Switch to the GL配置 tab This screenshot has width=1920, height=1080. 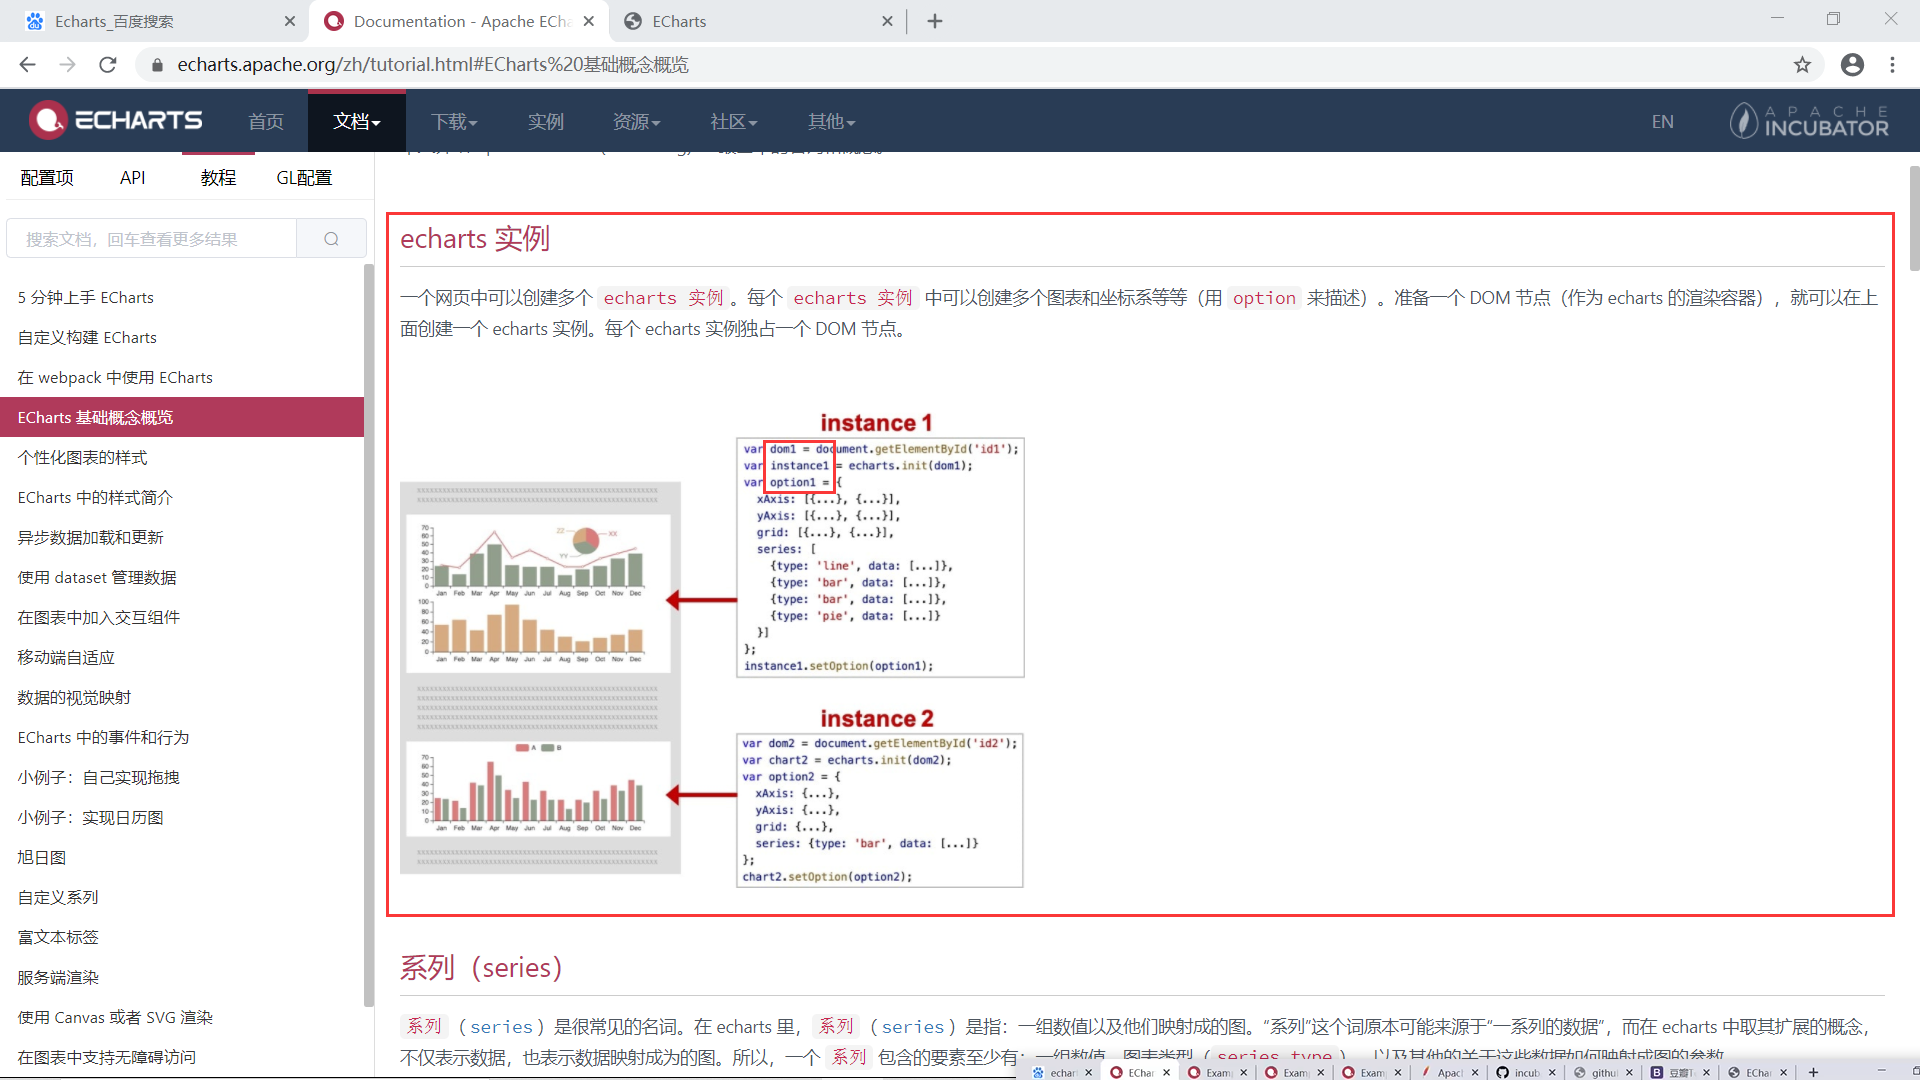[304, 177]
